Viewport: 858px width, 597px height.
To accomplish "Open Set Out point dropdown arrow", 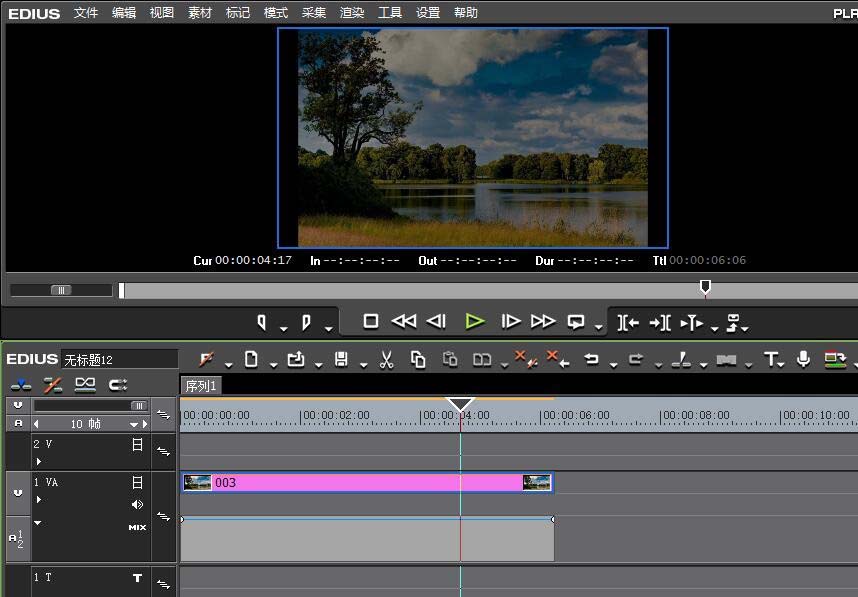I will [x=328, y=329].
